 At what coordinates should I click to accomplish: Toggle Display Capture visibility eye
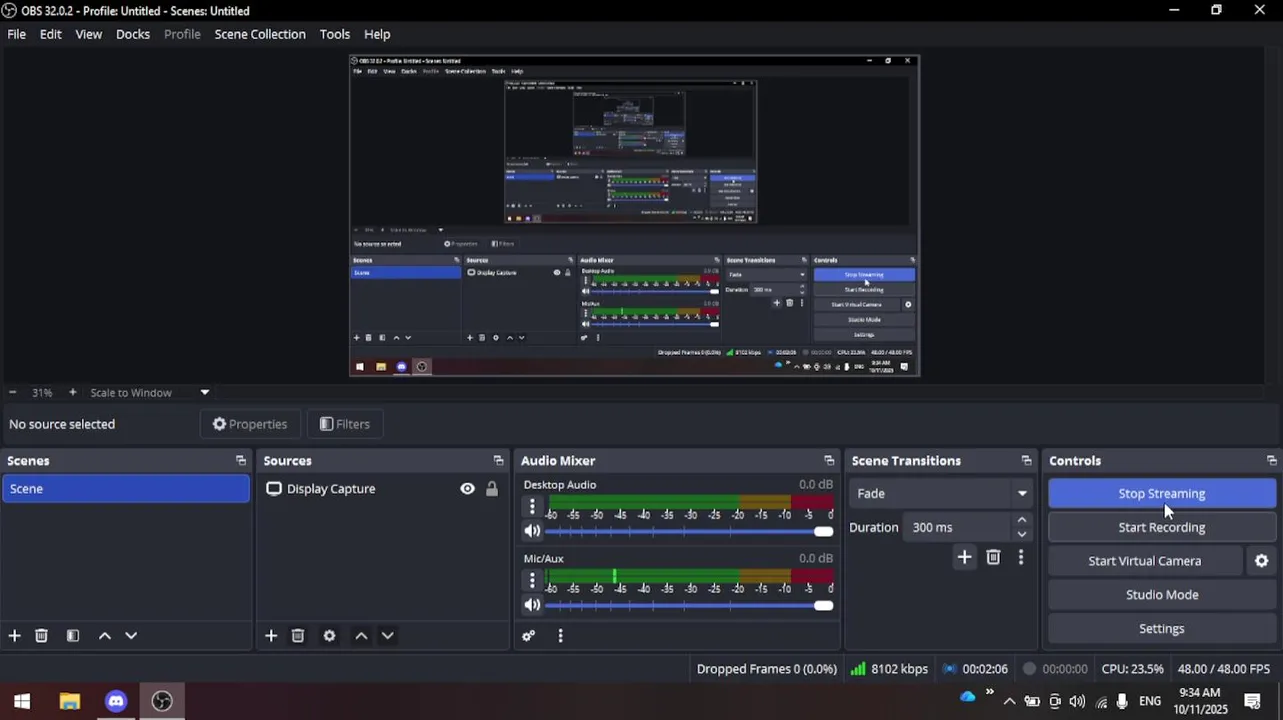tap(467, 489)
